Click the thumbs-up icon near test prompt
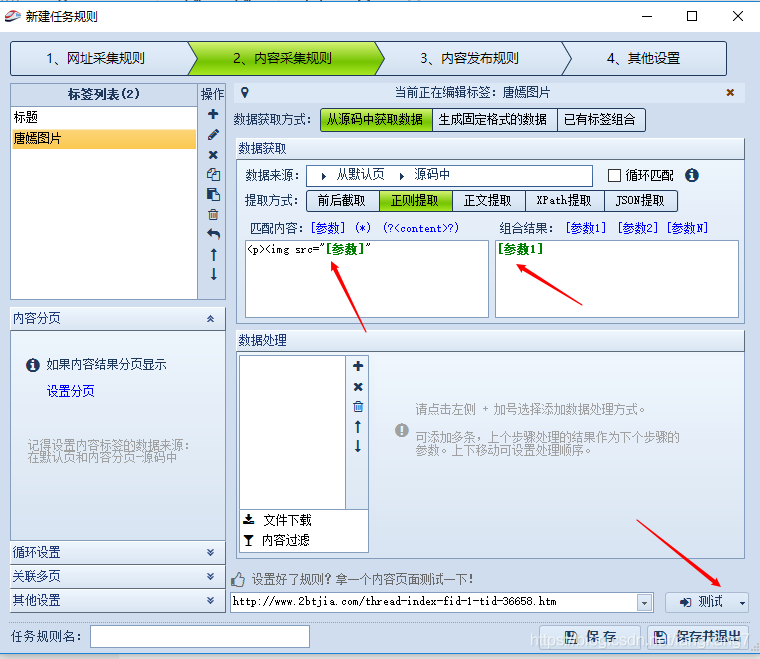760x659 pixels. [x=238, y=579]
